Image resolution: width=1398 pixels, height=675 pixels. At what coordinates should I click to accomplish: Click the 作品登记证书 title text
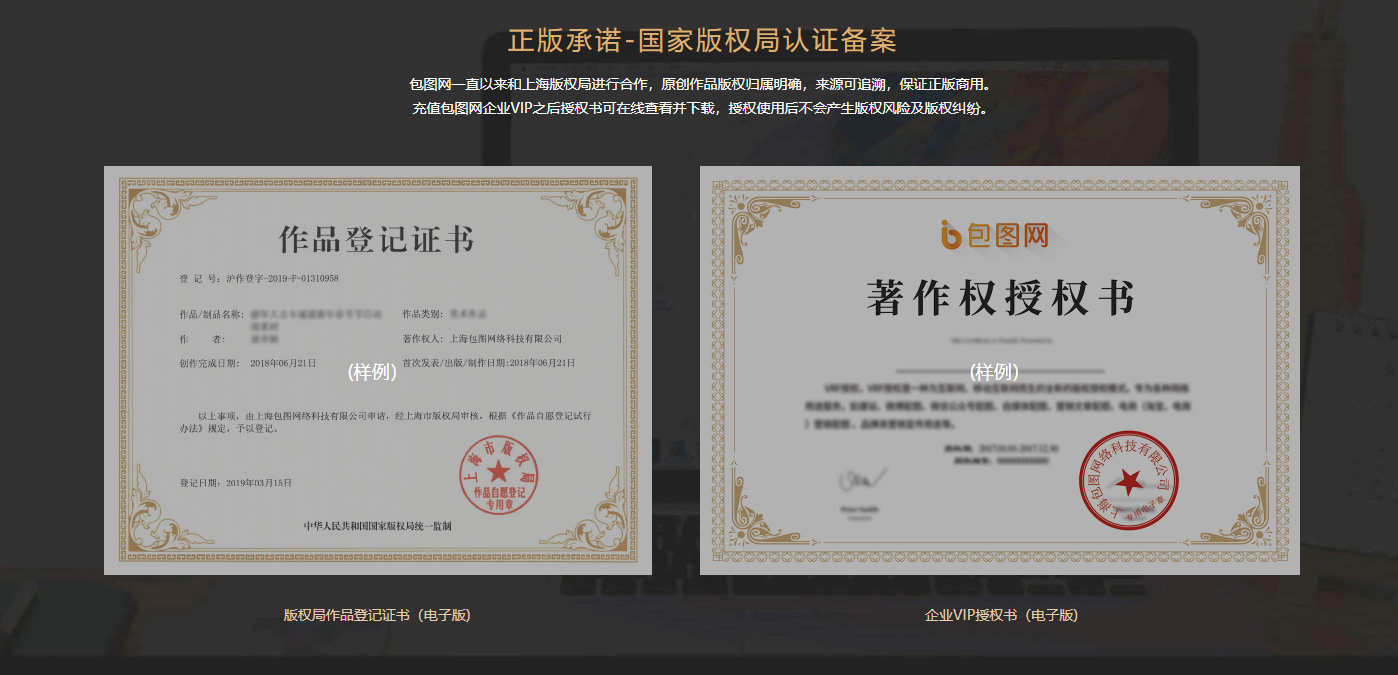(376, 240)
